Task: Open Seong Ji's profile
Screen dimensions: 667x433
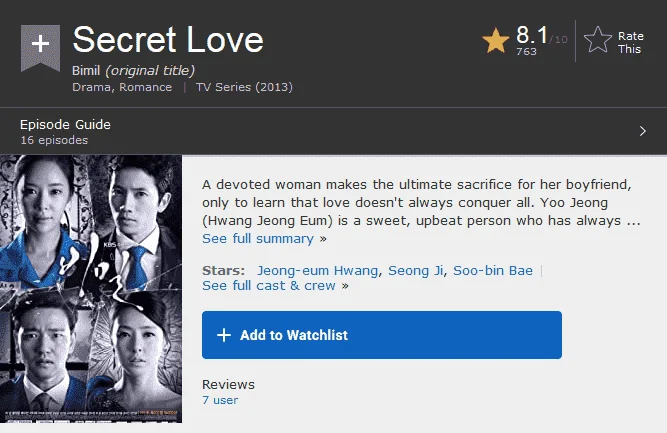Action: click(x=416, y=271)
